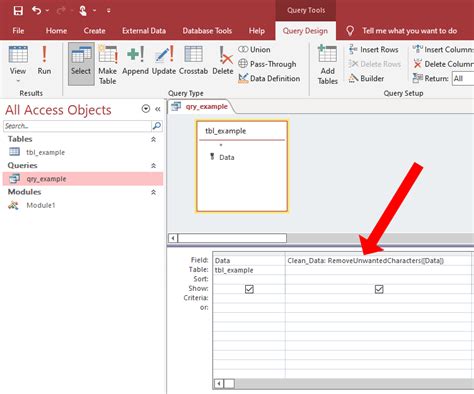Select tbl_example in the navigation pane
The image size is (474, 394).
click(x=83, y=152)
